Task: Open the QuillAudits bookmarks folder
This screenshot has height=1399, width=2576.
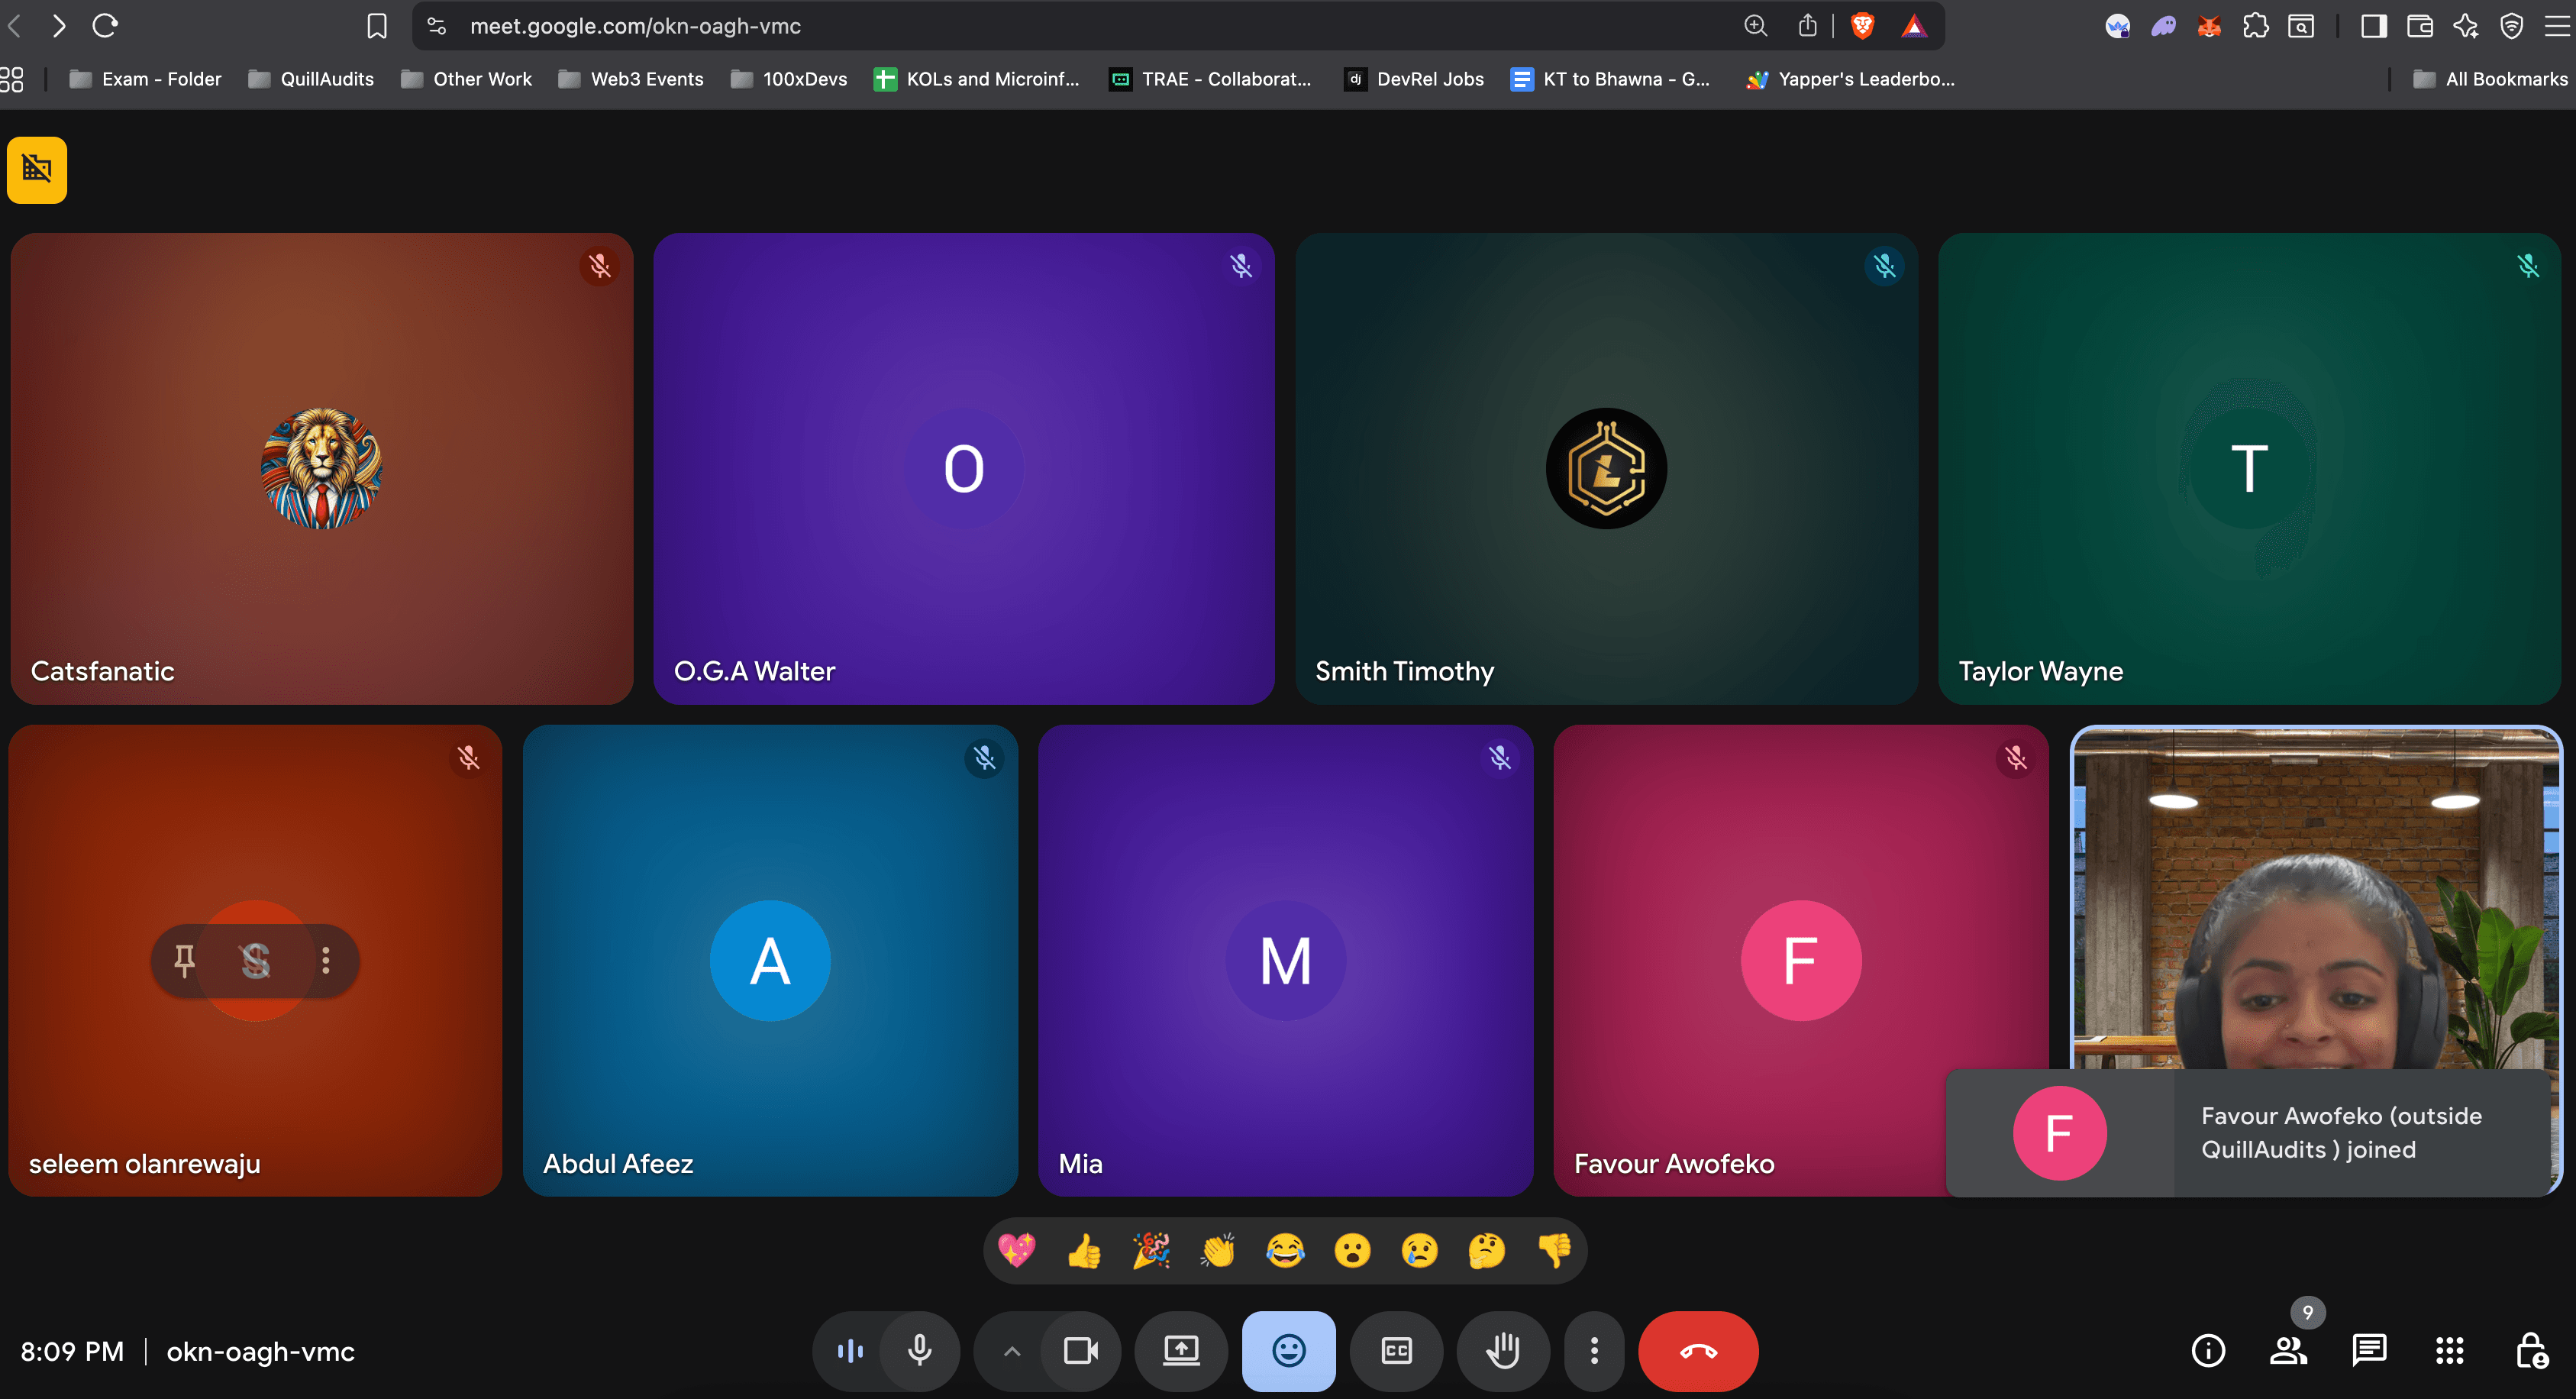Action: (311, 79)
